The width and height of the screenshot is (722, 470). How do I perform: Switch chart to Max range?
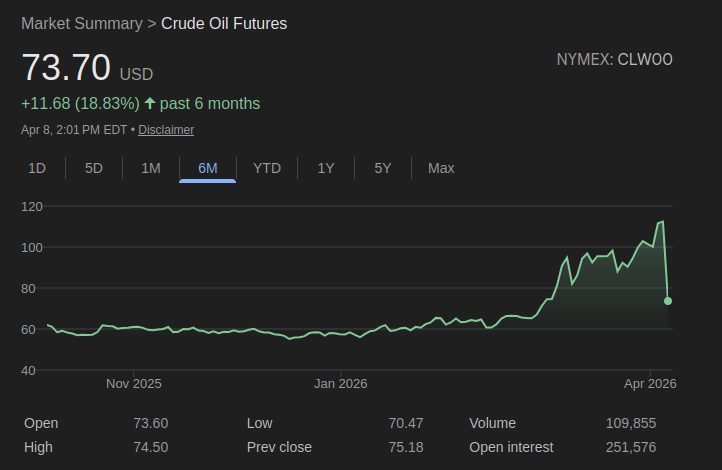441,168
